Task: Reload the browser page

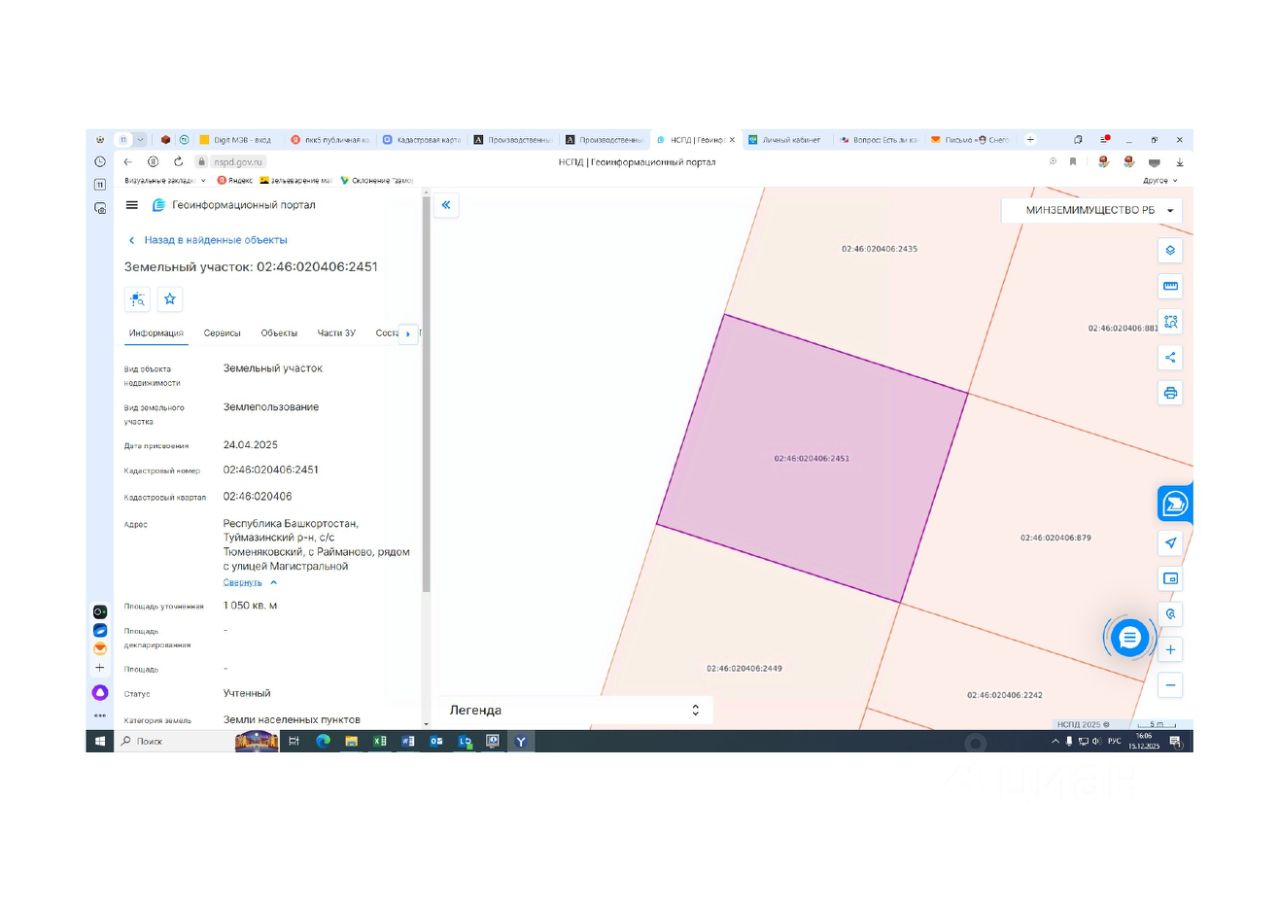Action: 178,161
